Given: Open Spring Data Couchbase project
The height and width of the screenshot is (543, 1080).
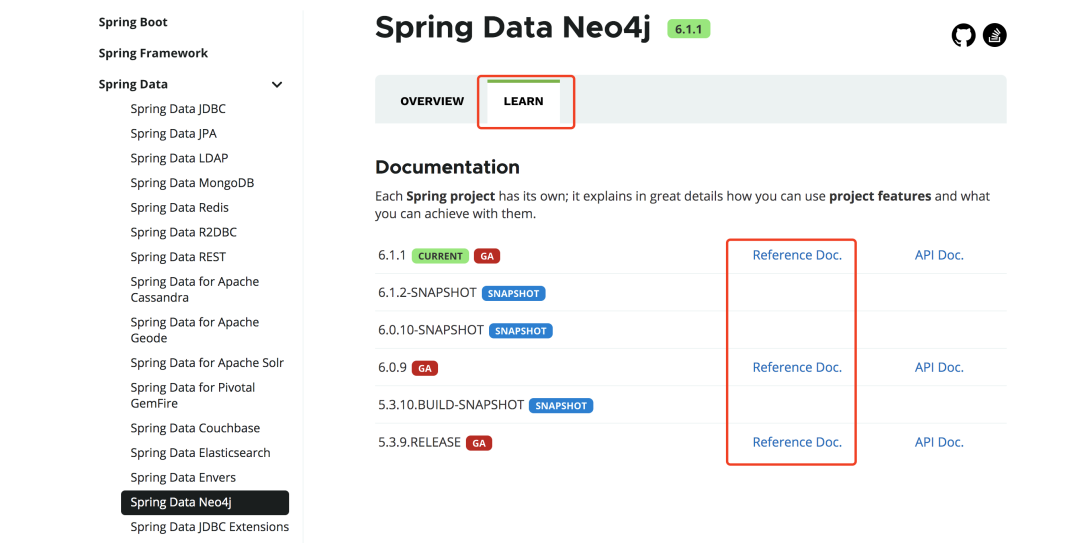Looking at the screenshot, I should pos(195,428).
